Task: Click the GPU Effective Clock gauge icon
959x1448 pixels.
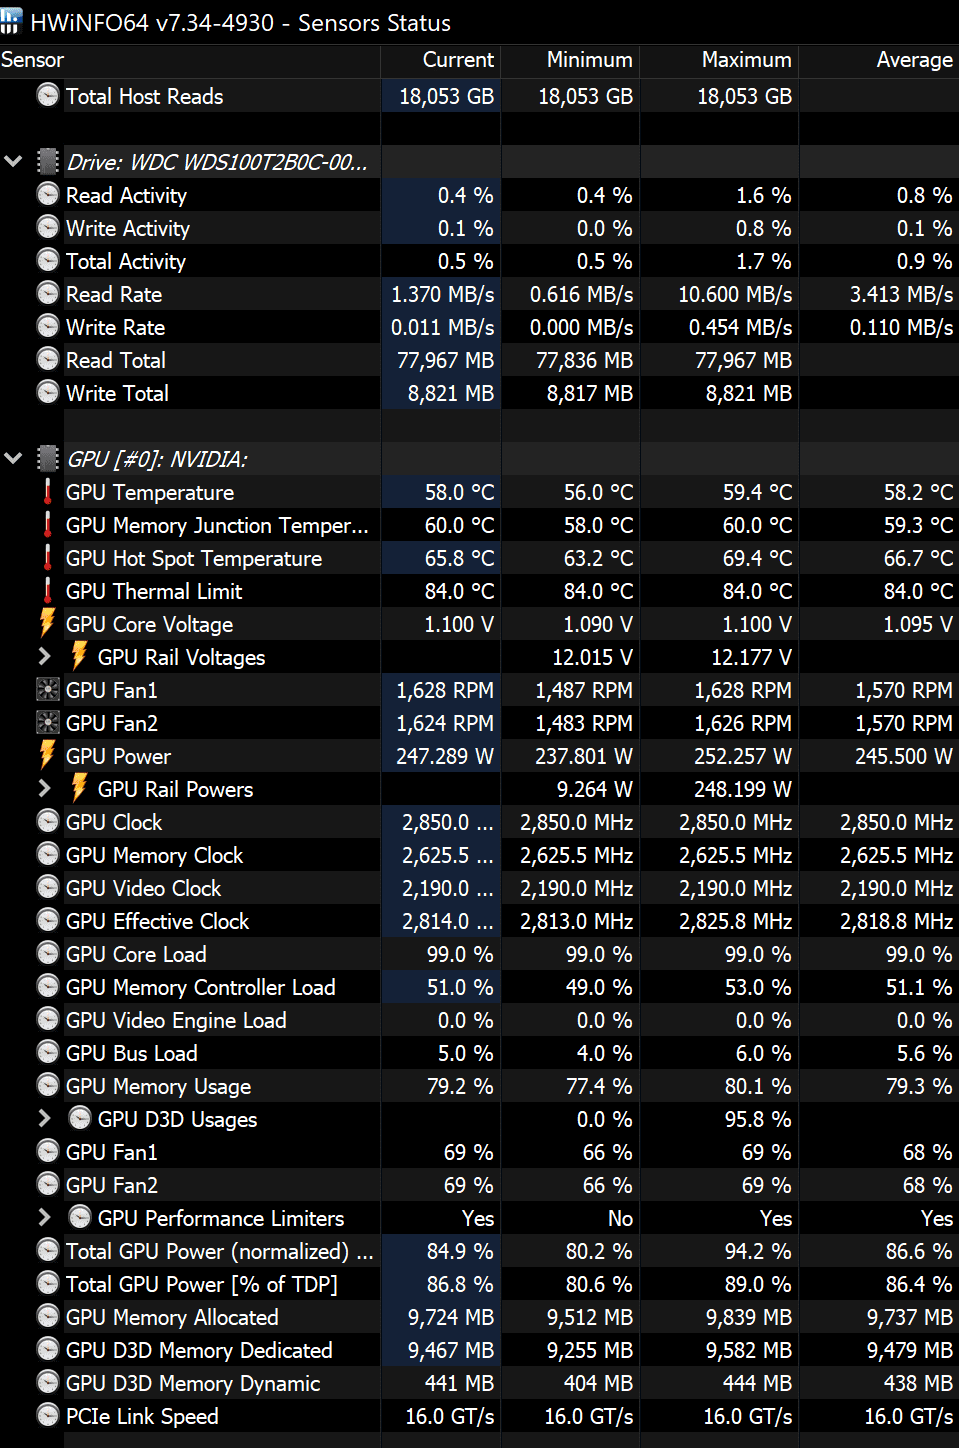Action: (47, 920)
